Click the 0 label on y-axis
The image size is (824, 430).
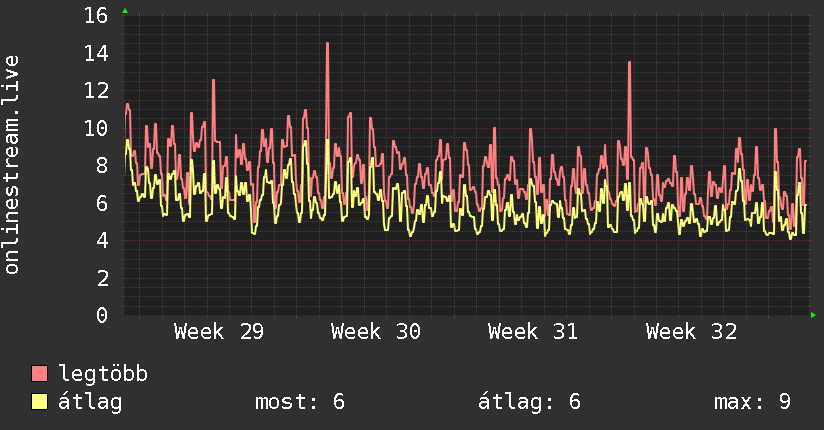pos(102,315)
